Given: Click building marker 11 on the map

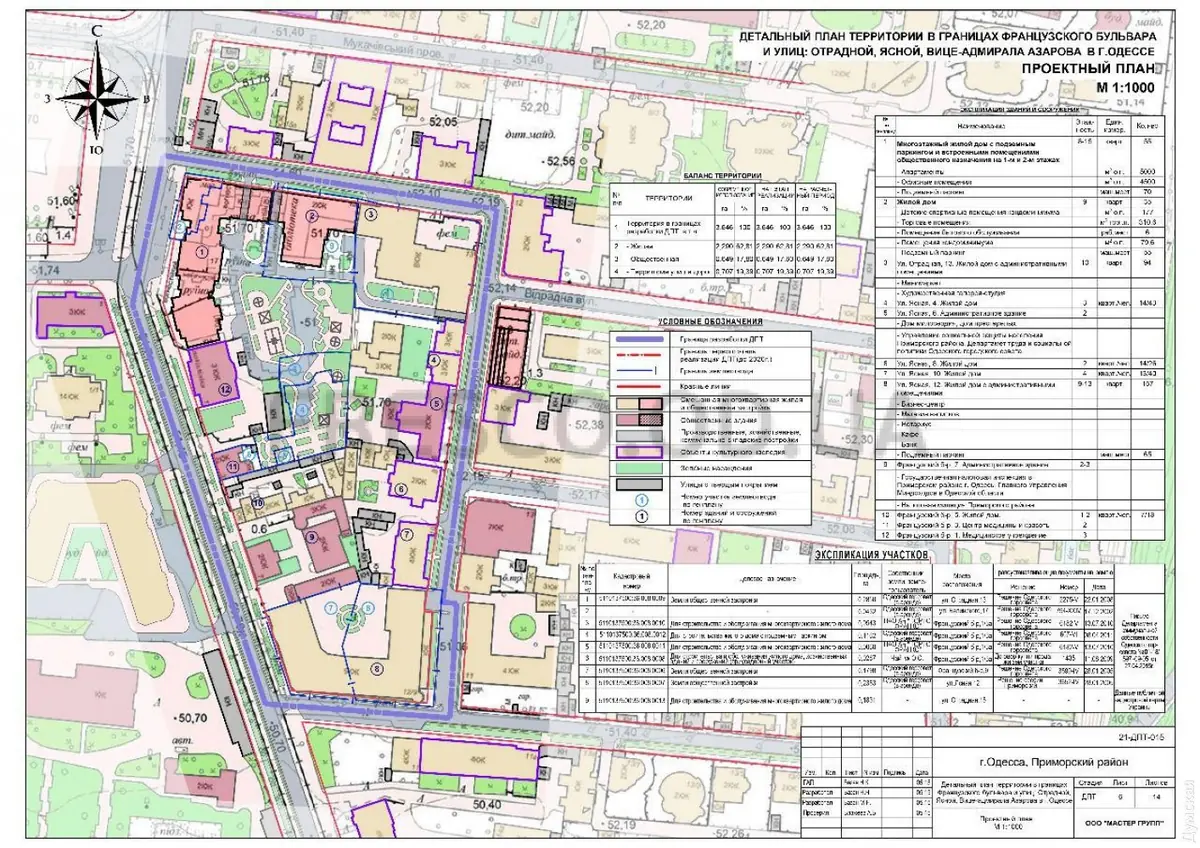Looking at the screenshot, I should [234, 465].
